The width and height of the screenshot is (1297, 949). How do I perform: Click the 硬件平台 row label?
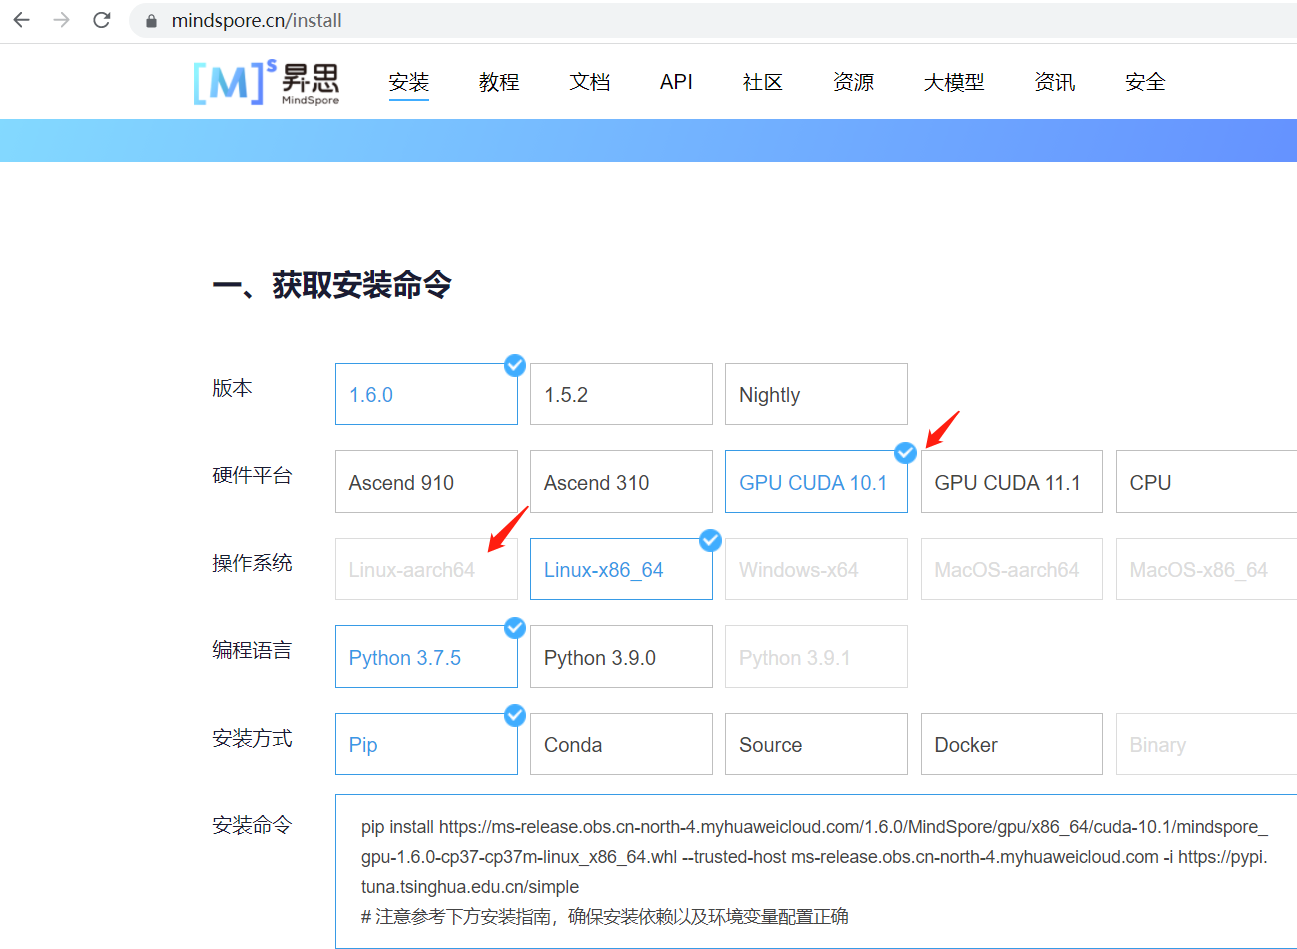point(252,475)
